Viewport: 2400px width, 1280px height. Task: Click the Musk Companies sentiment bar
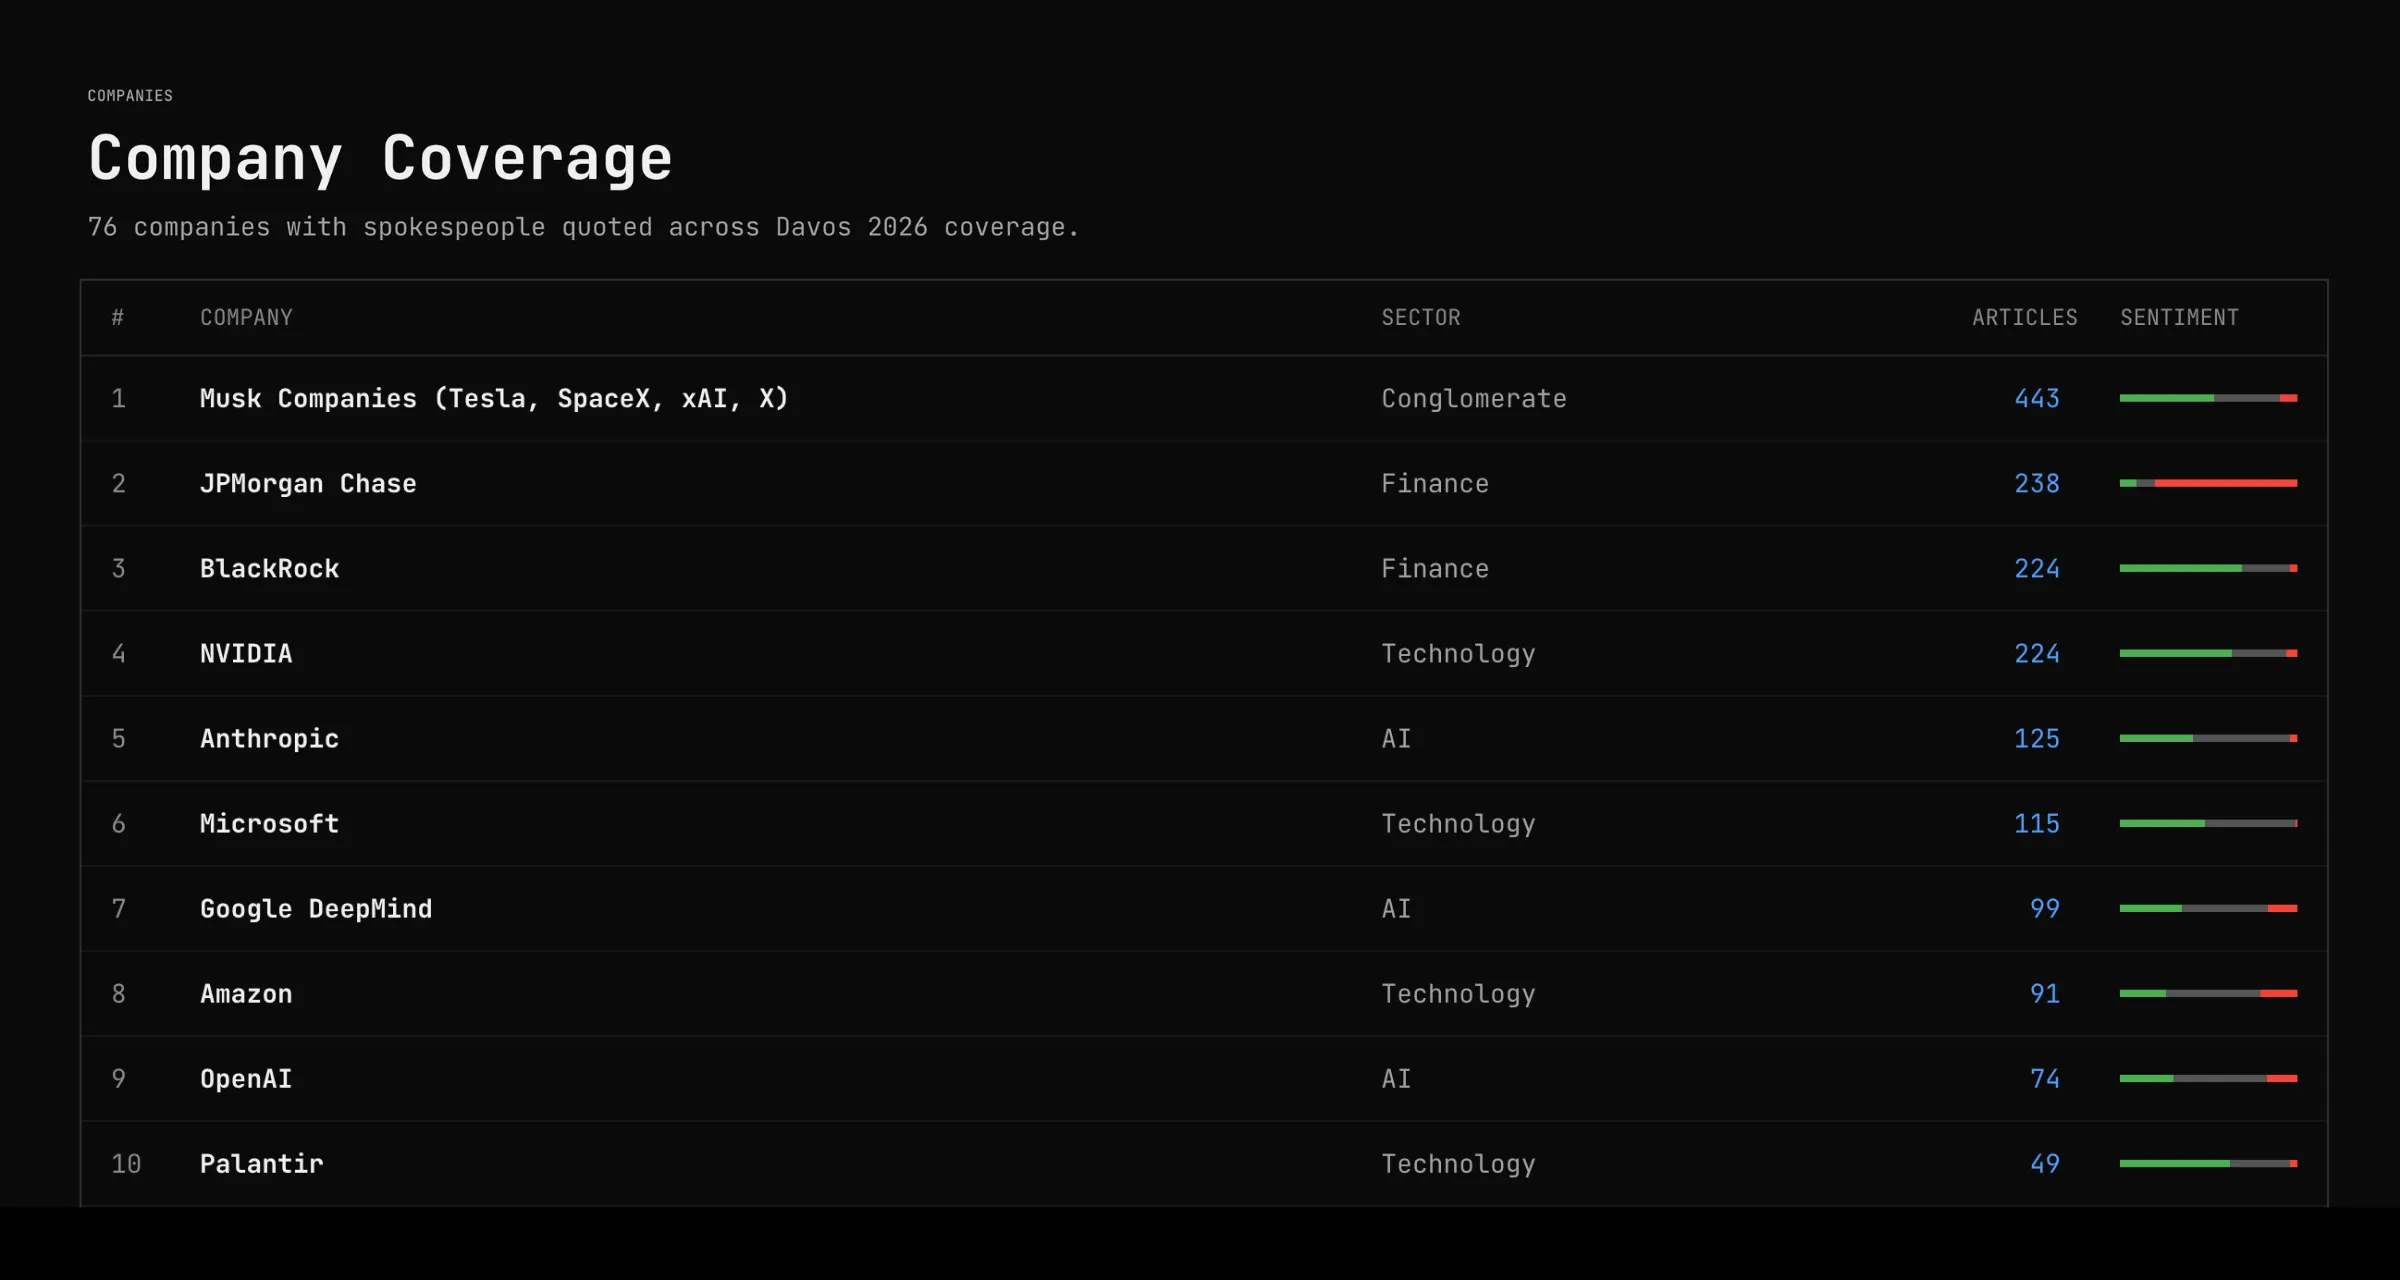coord(2208,398)
